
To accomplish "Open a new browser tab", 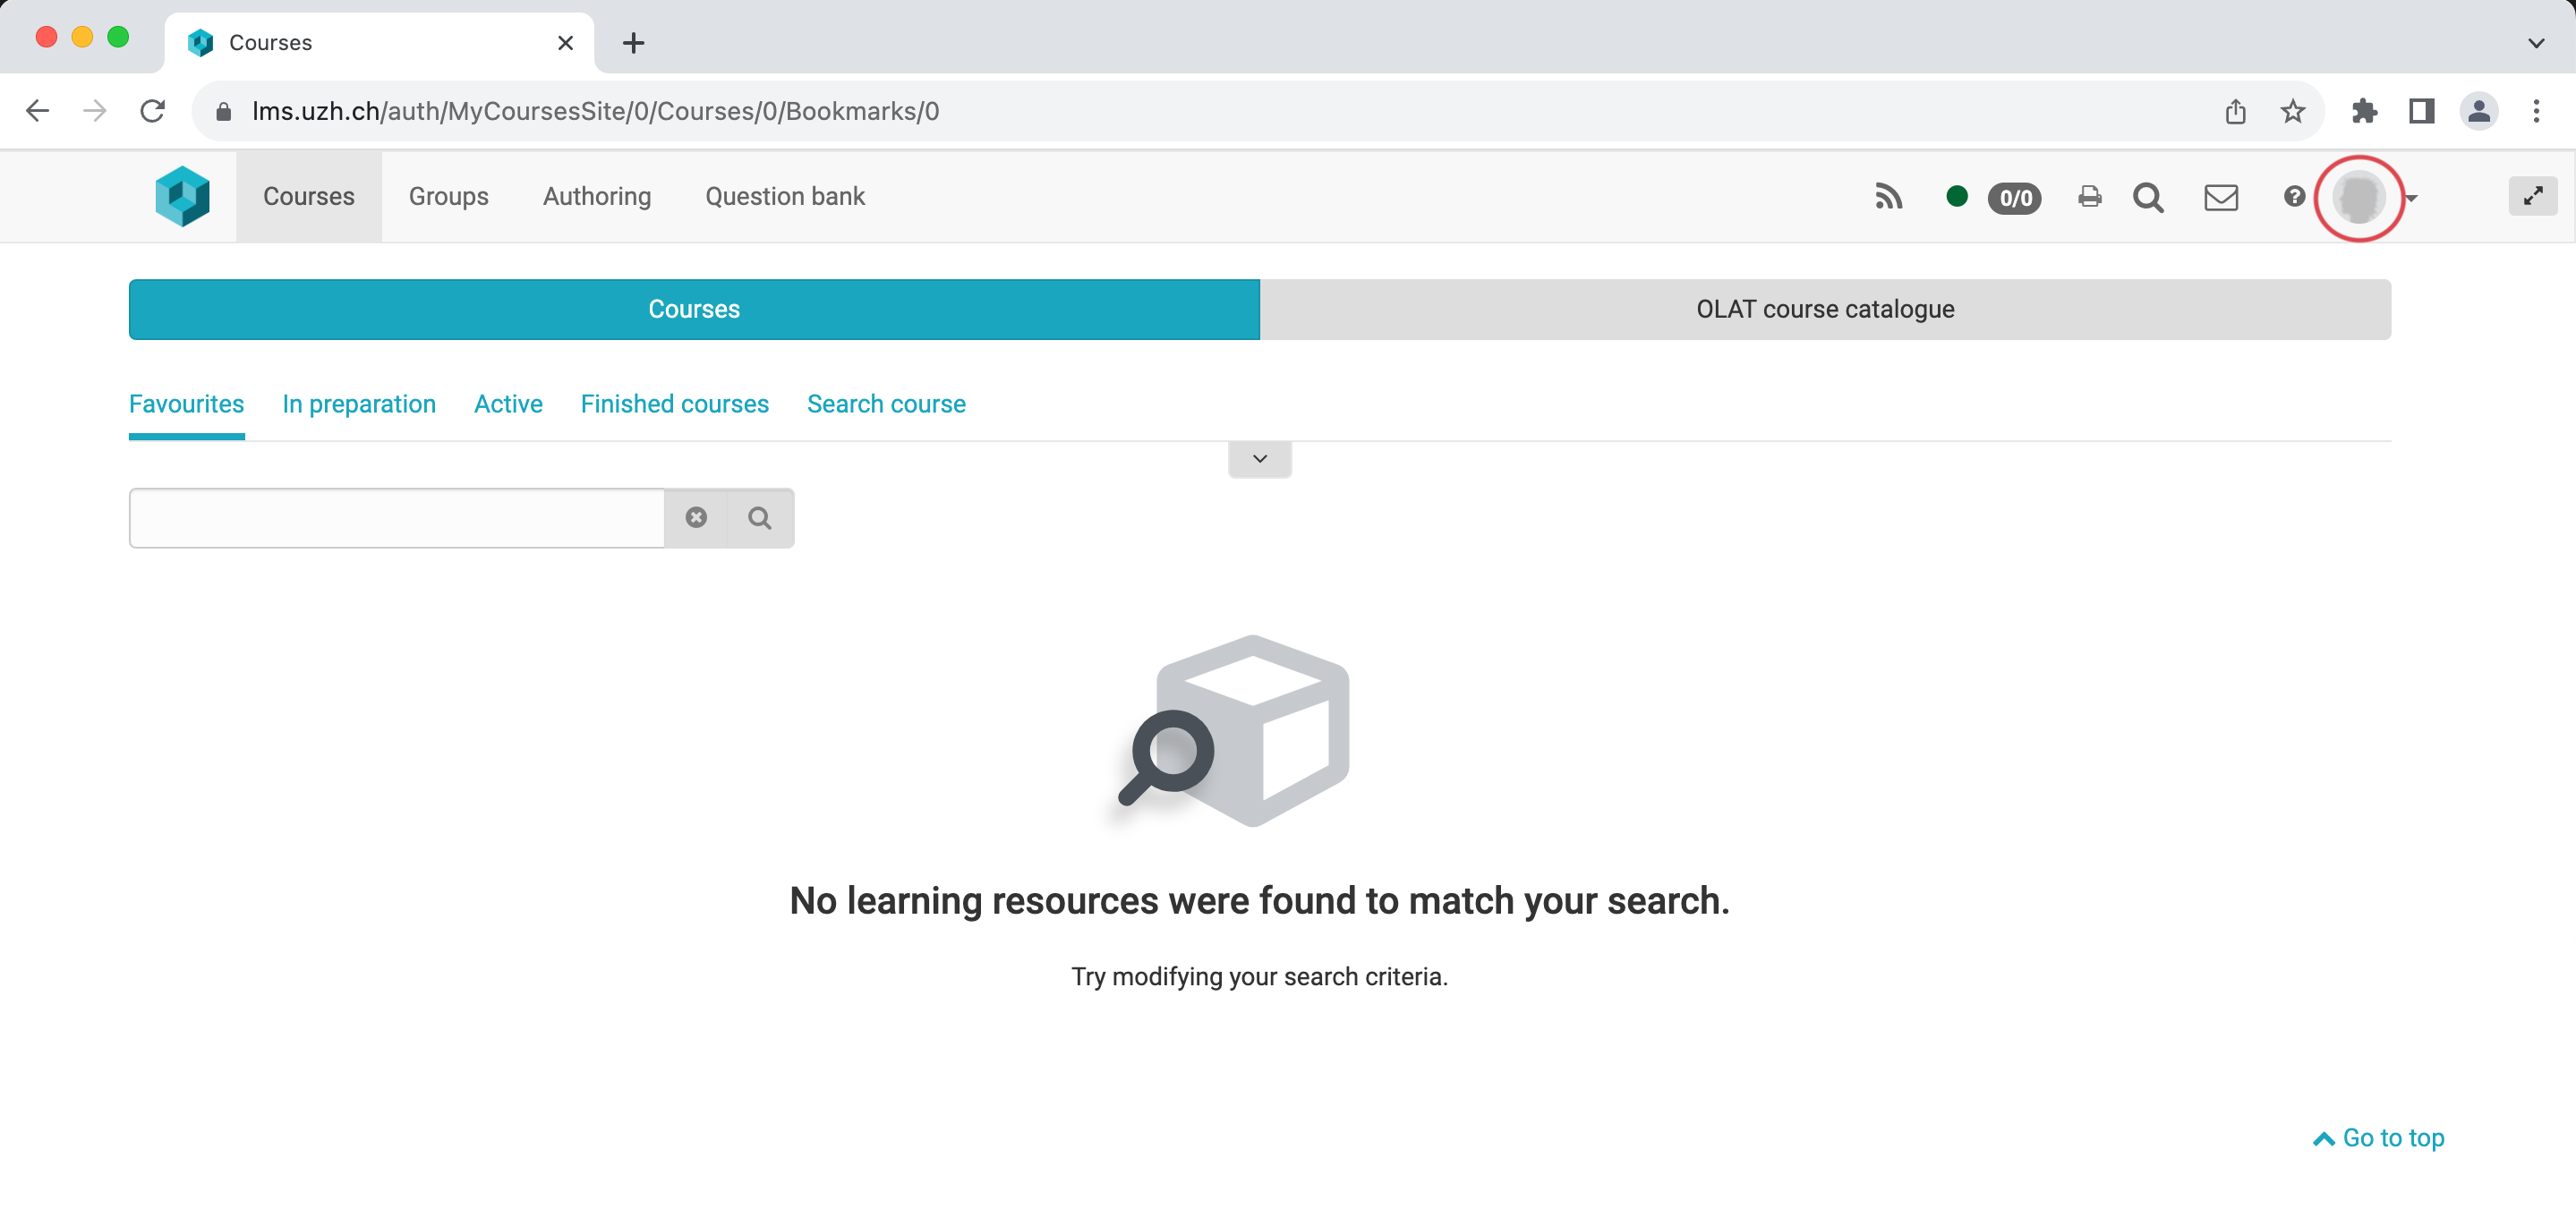I will 633,43.
